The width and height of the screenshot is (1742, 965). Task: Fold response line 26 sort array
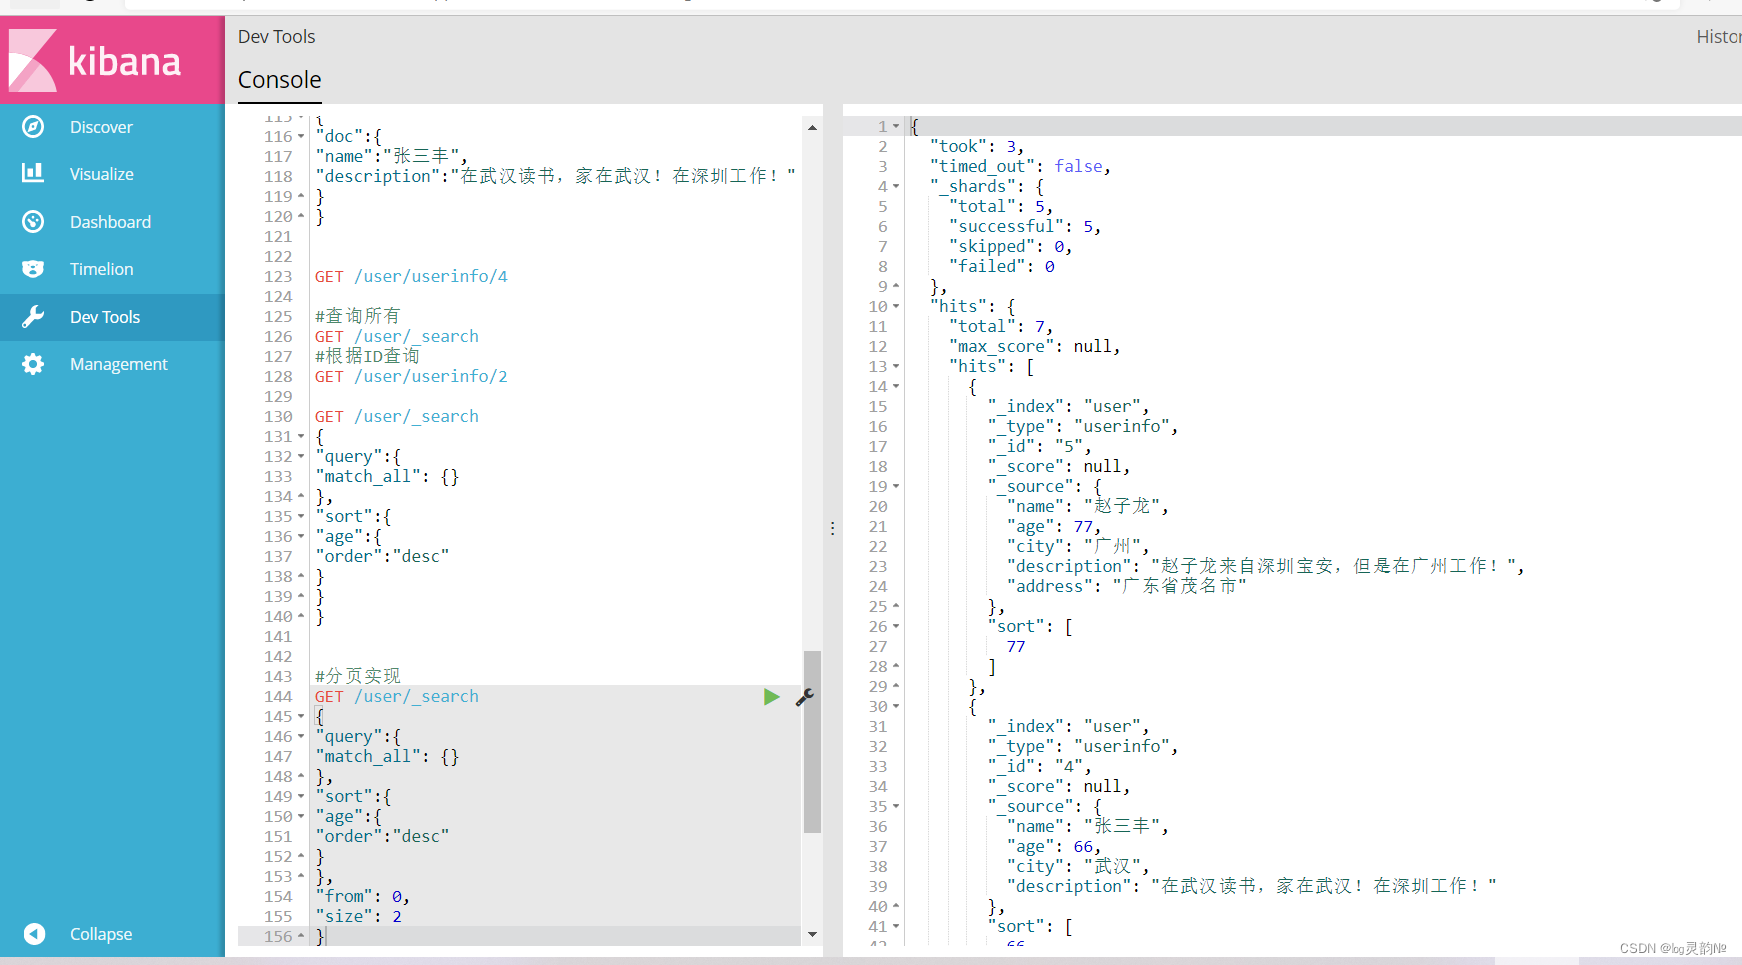(x=896, y=626)
